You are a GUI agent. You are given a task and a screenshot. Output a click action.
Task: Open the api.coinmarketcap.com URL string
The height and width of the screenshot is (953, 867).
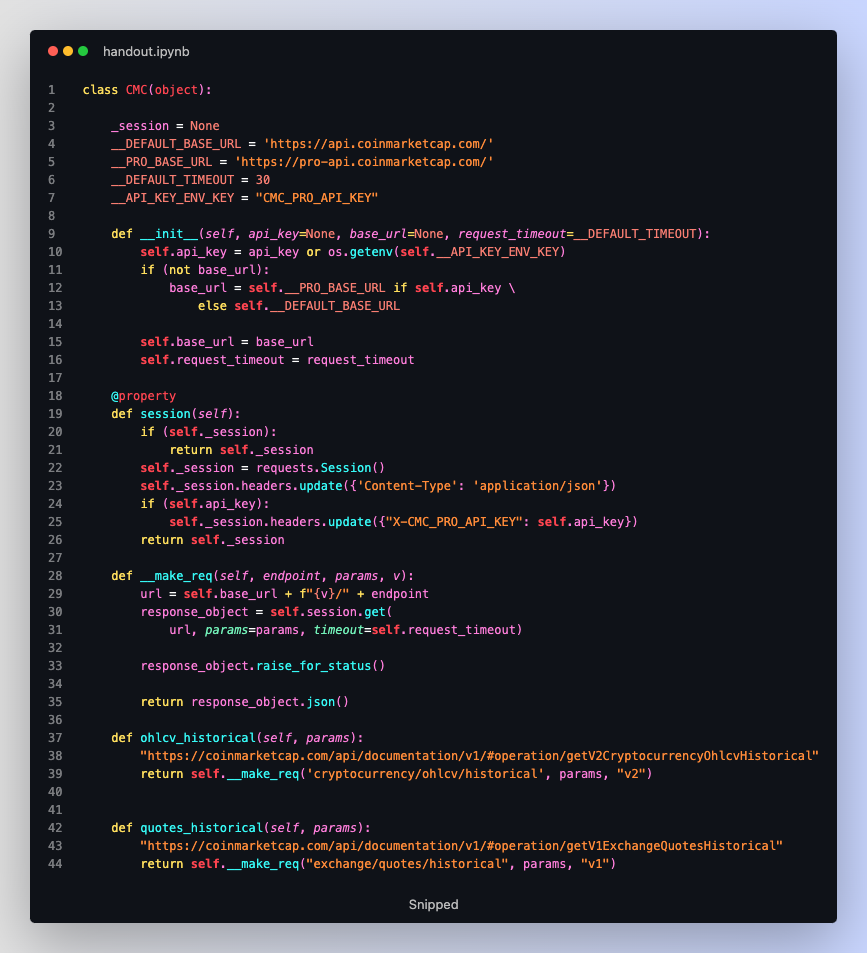click(378, 144)
